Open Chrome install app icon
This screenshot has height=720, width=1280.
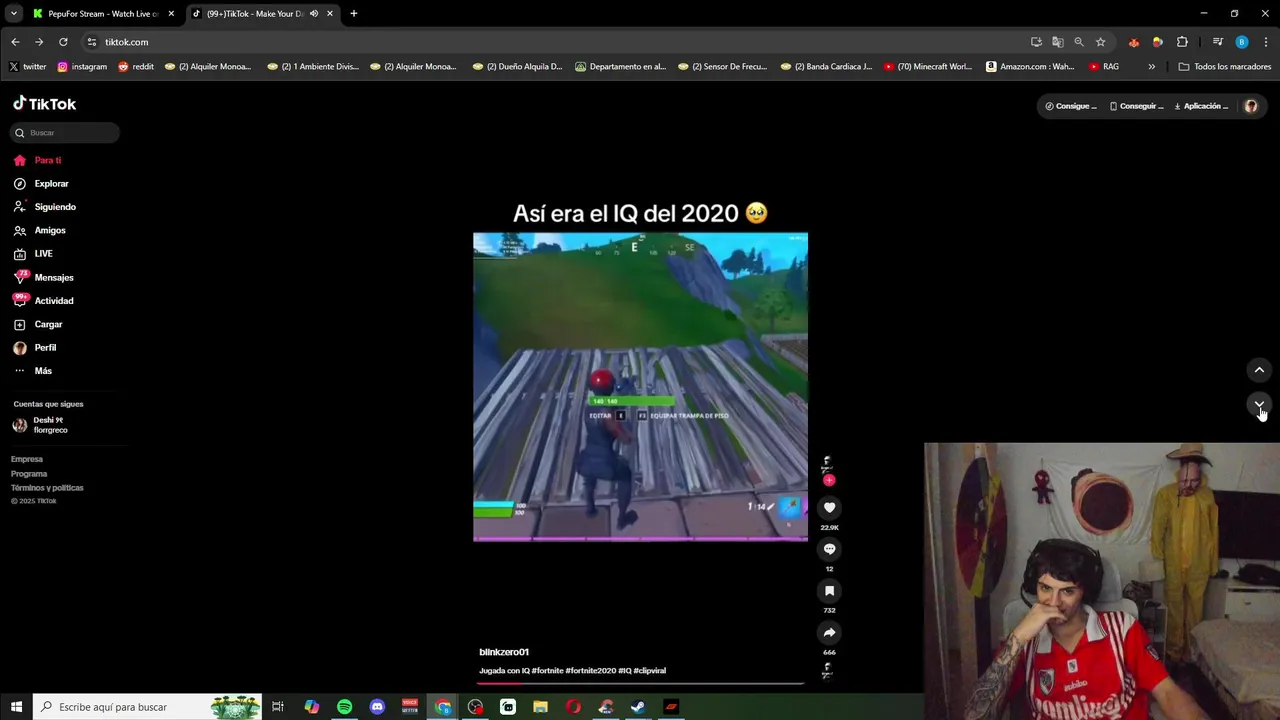1036,42
